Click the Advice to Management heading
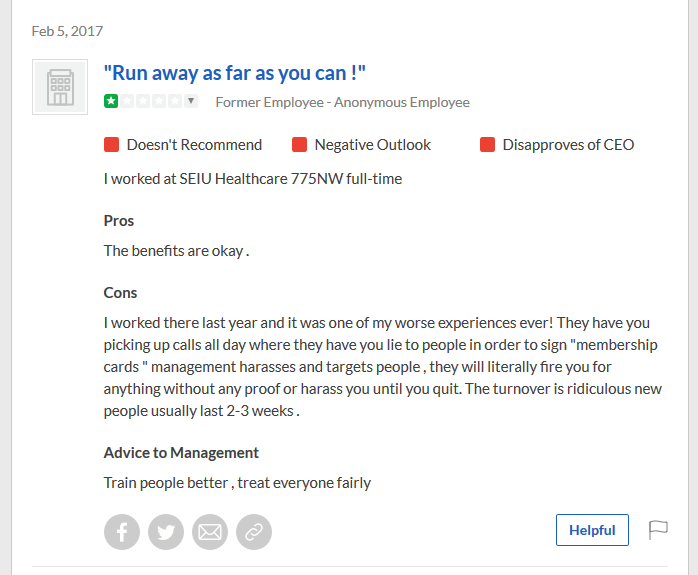Screen dimensions: 698x575 181,453
